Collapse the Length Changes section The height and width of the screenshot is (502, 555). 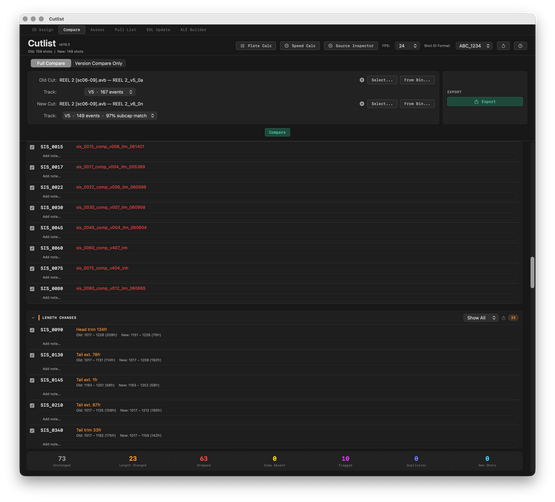click(33, 318)
